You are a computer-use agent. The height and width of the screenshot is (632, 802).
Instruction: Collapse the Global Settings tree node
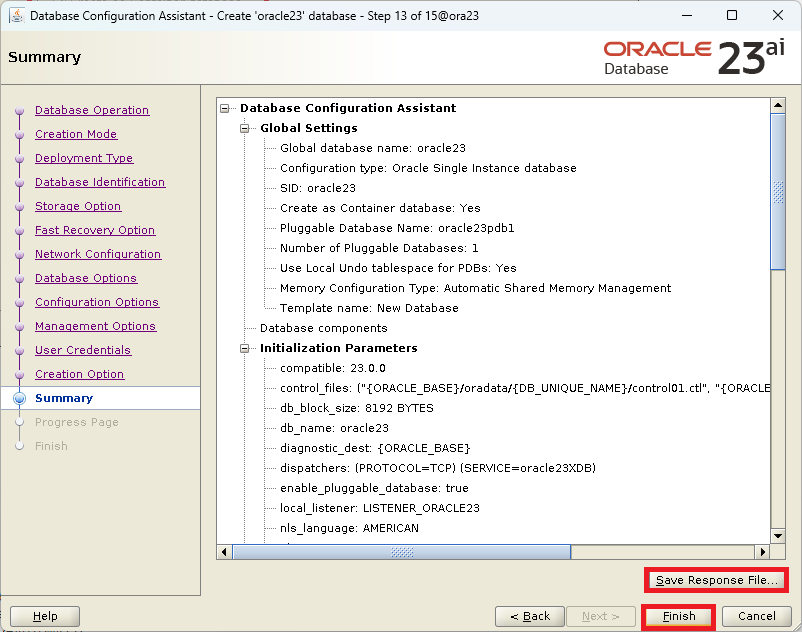[x=244, y=128]
